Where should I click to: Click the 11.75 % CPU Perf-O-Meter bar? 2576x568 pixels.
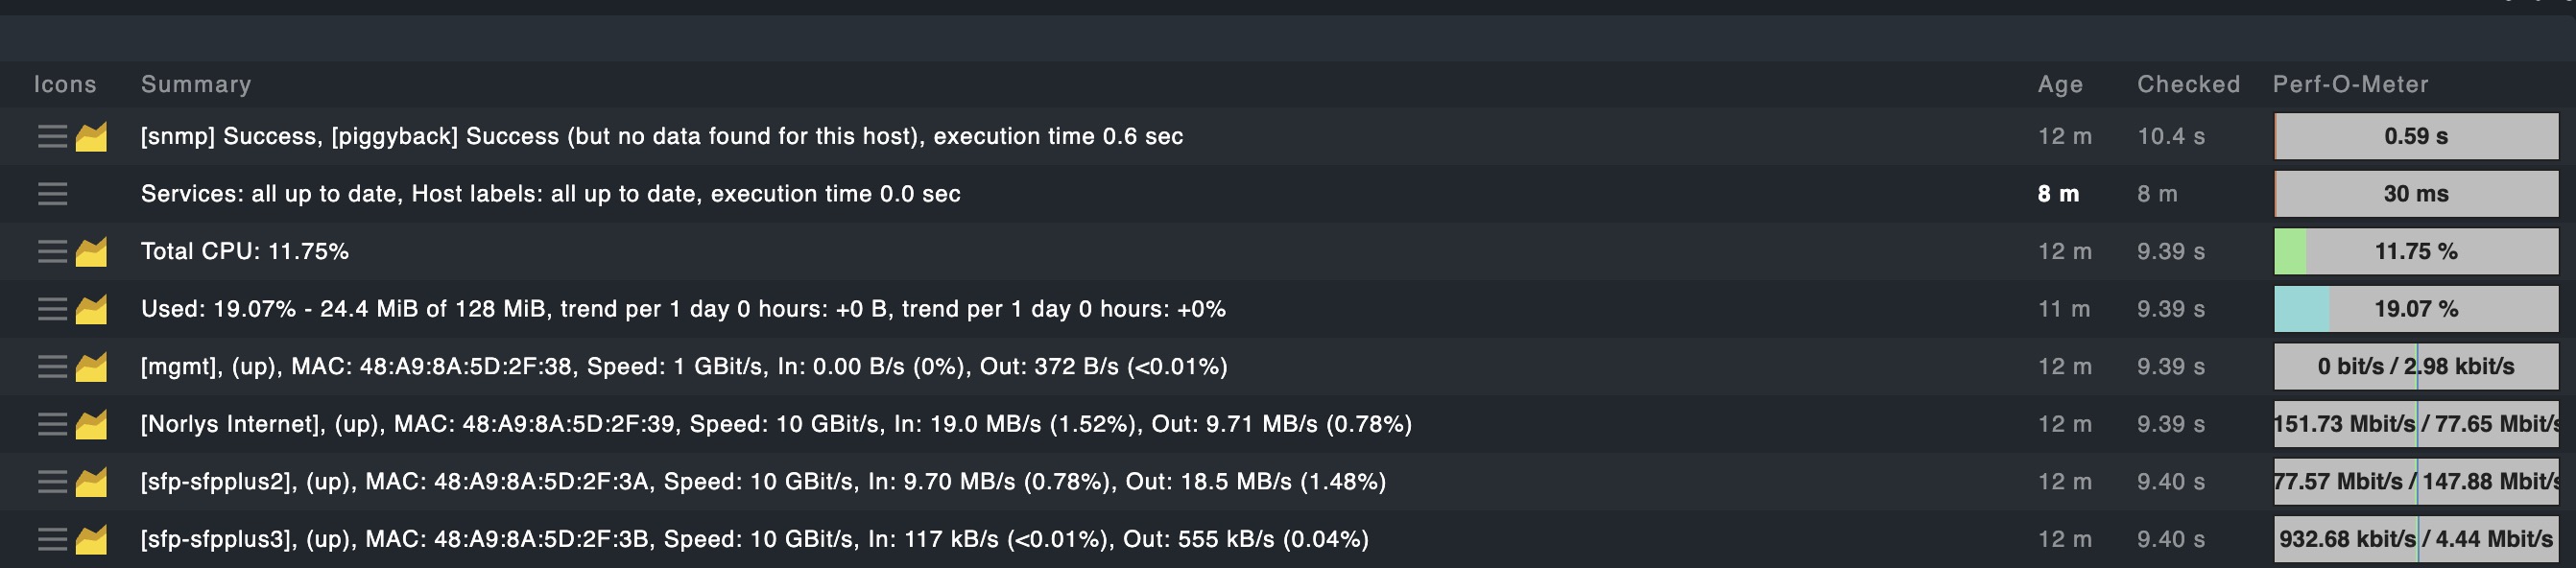[2415, 252]
